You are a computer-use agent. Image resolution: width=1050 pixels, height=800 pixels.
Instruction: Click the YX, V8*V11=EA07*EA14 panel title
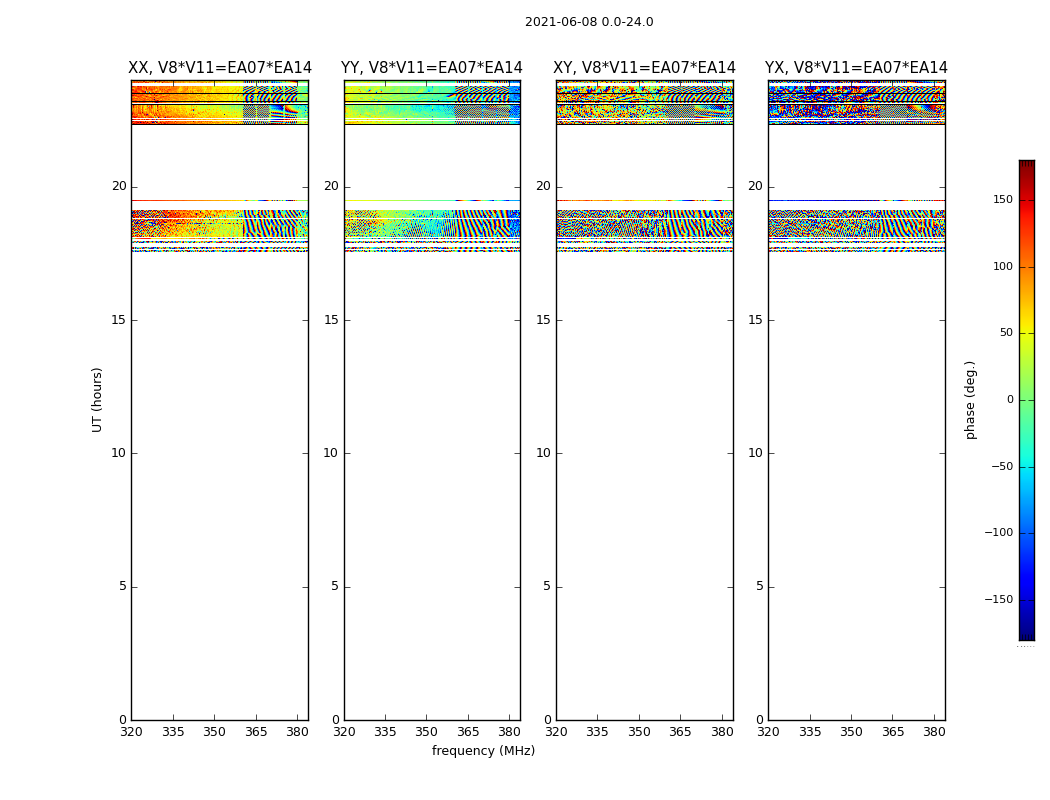point(856,68)
